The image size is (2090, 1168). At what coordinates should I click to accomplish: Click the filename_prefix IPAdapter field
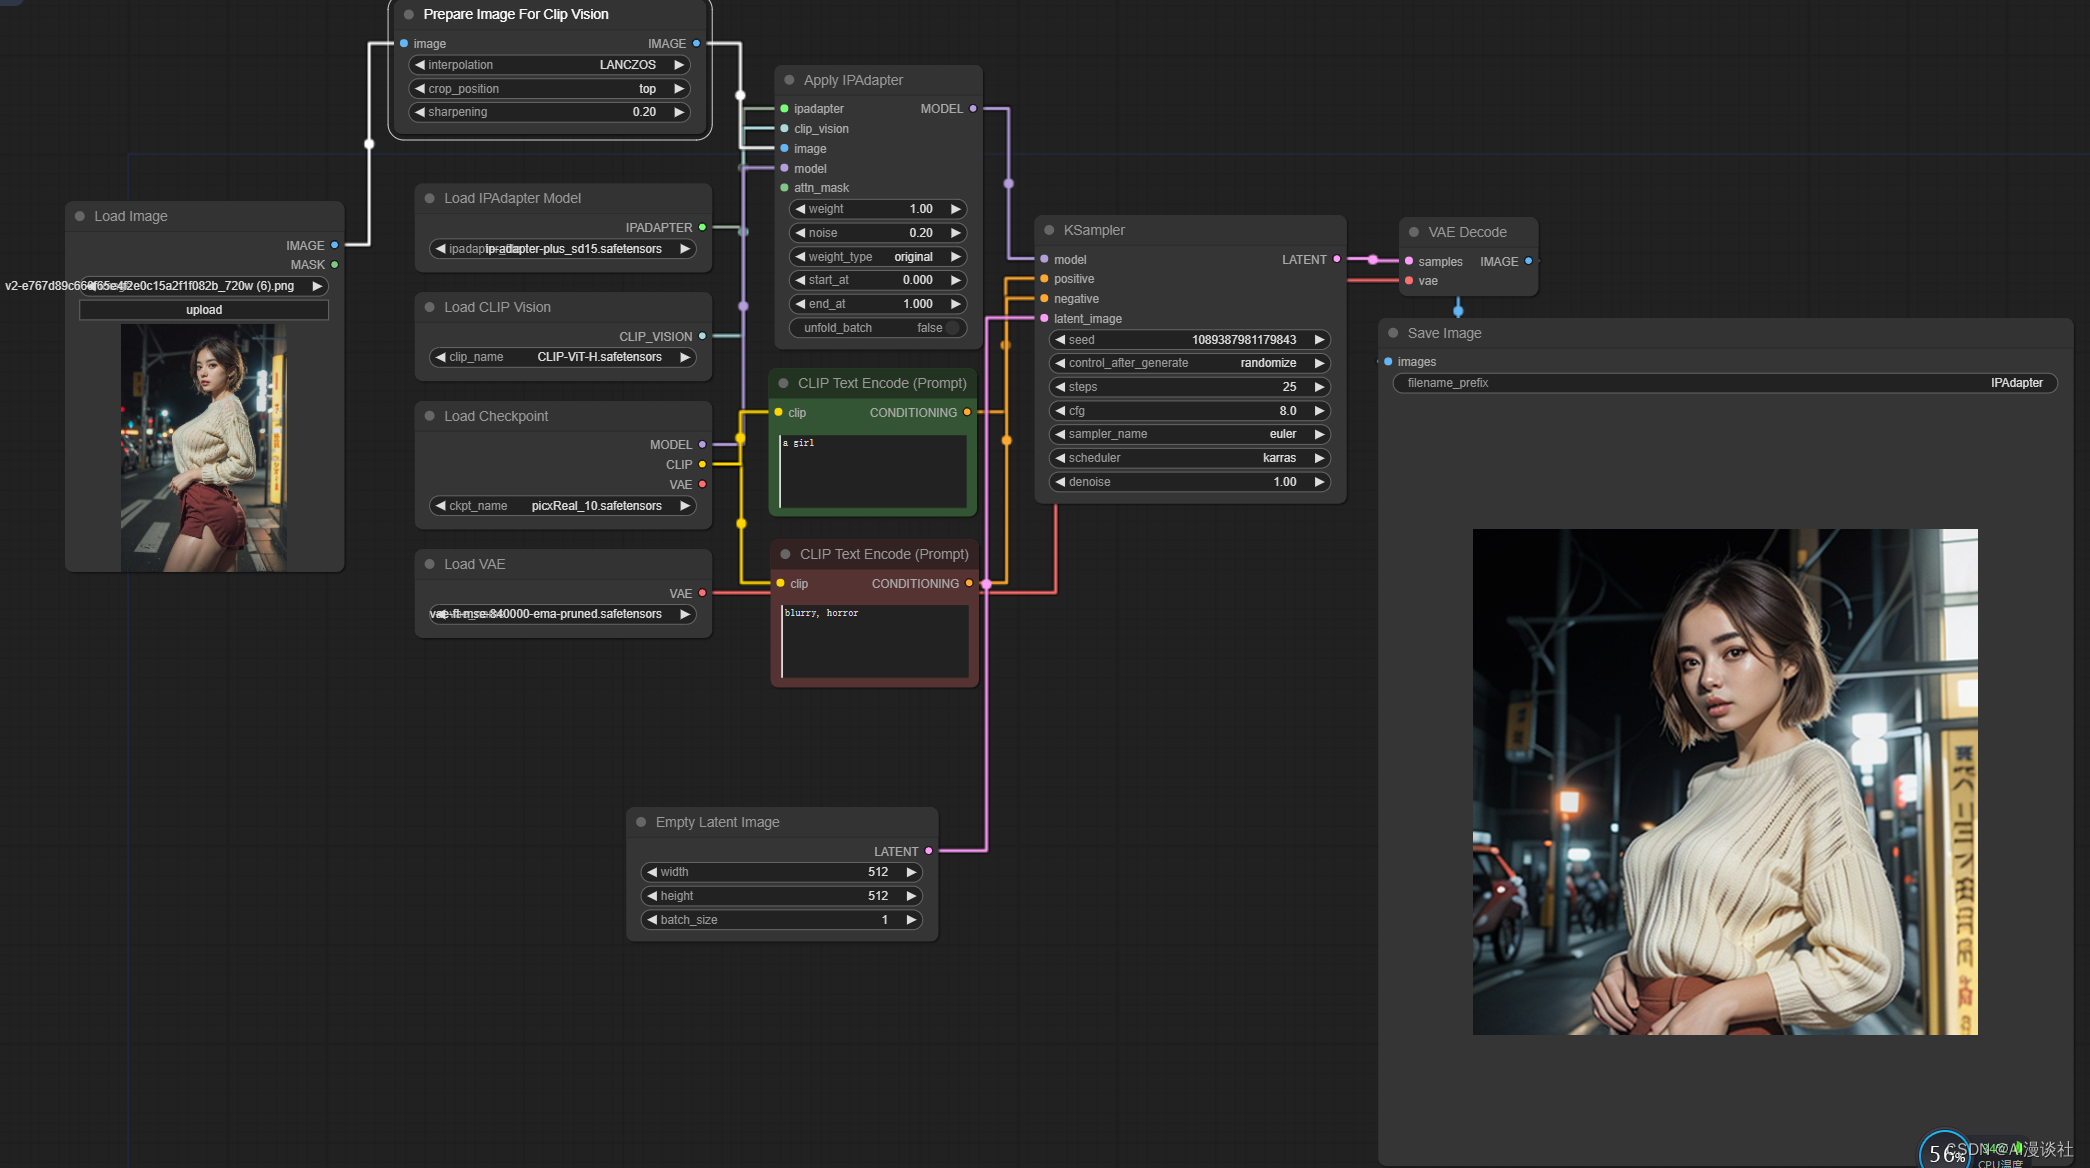(1724, 383)
